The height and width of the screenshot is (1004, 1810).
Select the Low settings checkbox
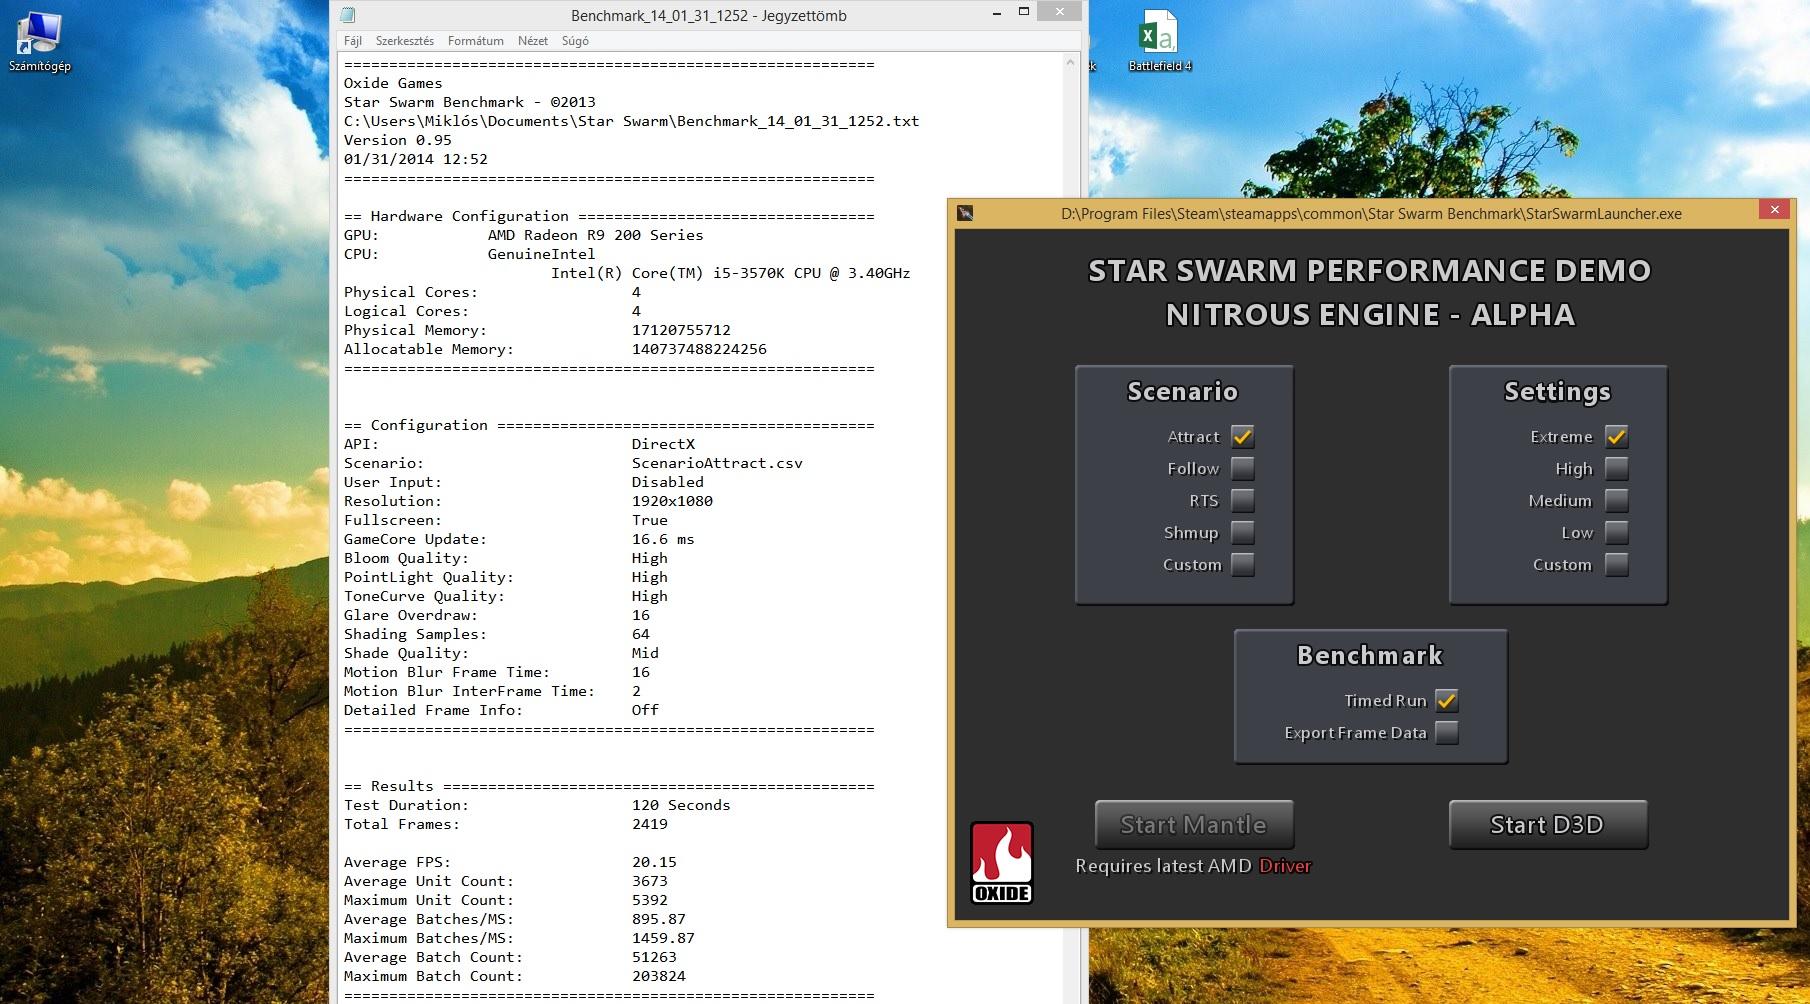[x=1616, y=533]
